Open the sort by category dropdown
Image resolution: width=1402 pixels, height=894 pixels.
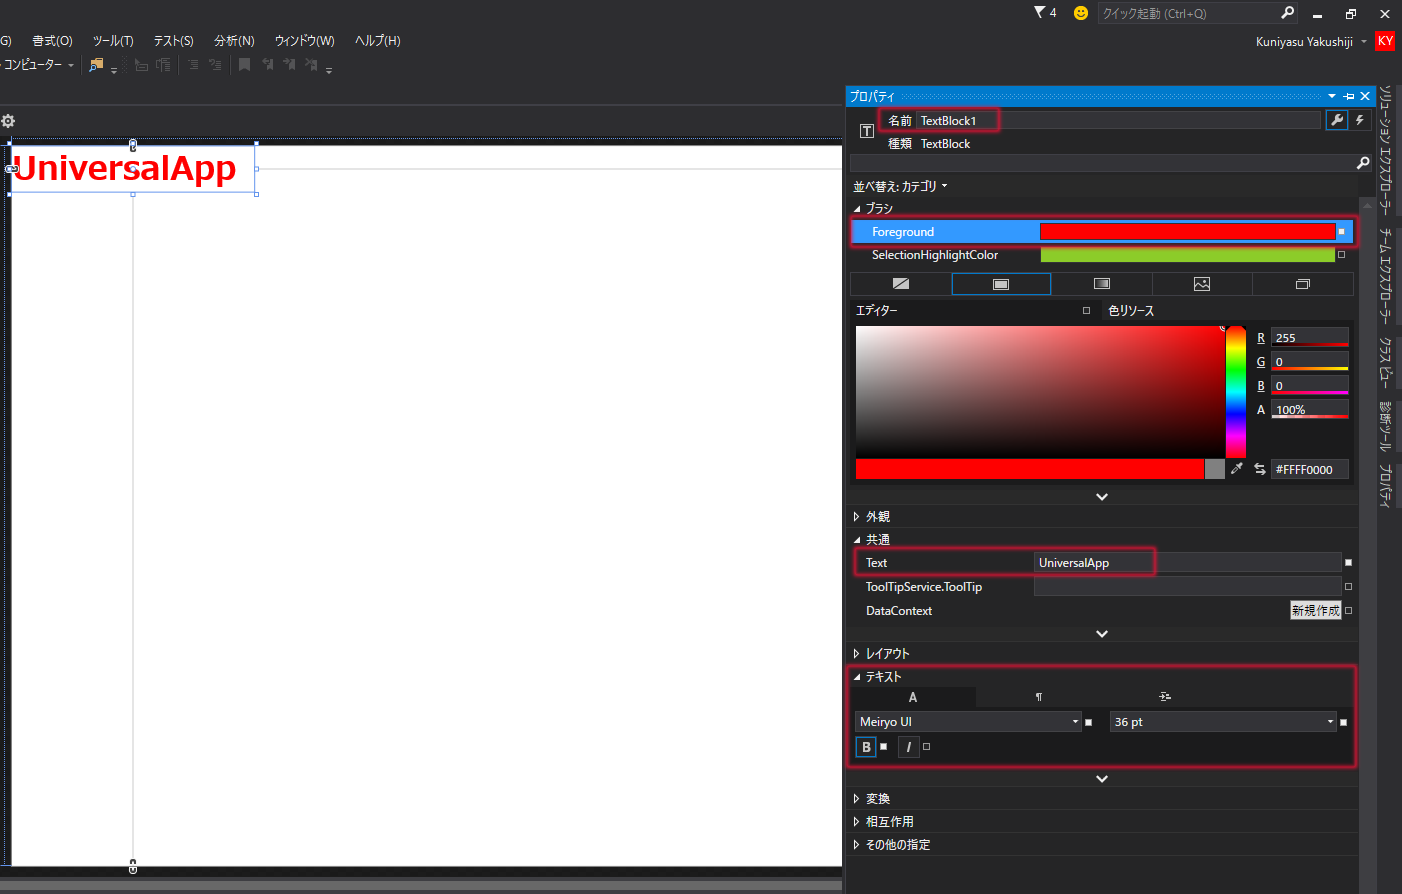(x=900, y=186)
